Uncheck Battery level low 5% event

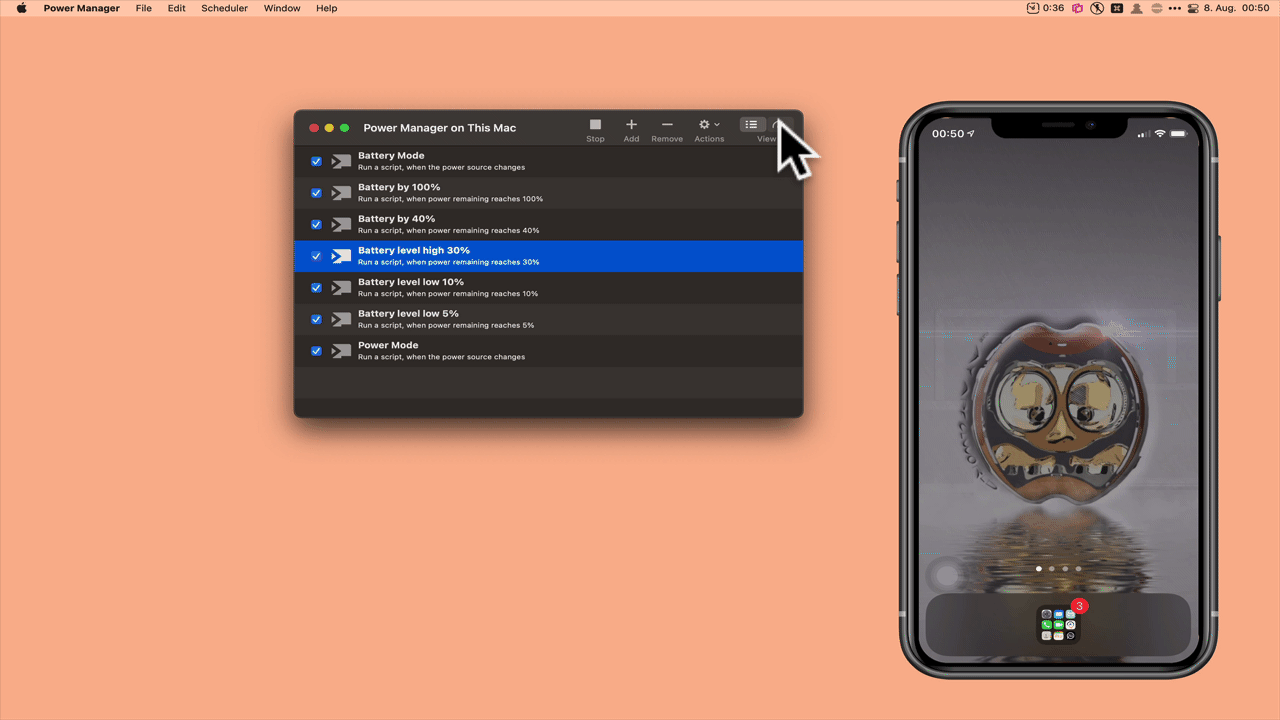(x=316, y=319)
